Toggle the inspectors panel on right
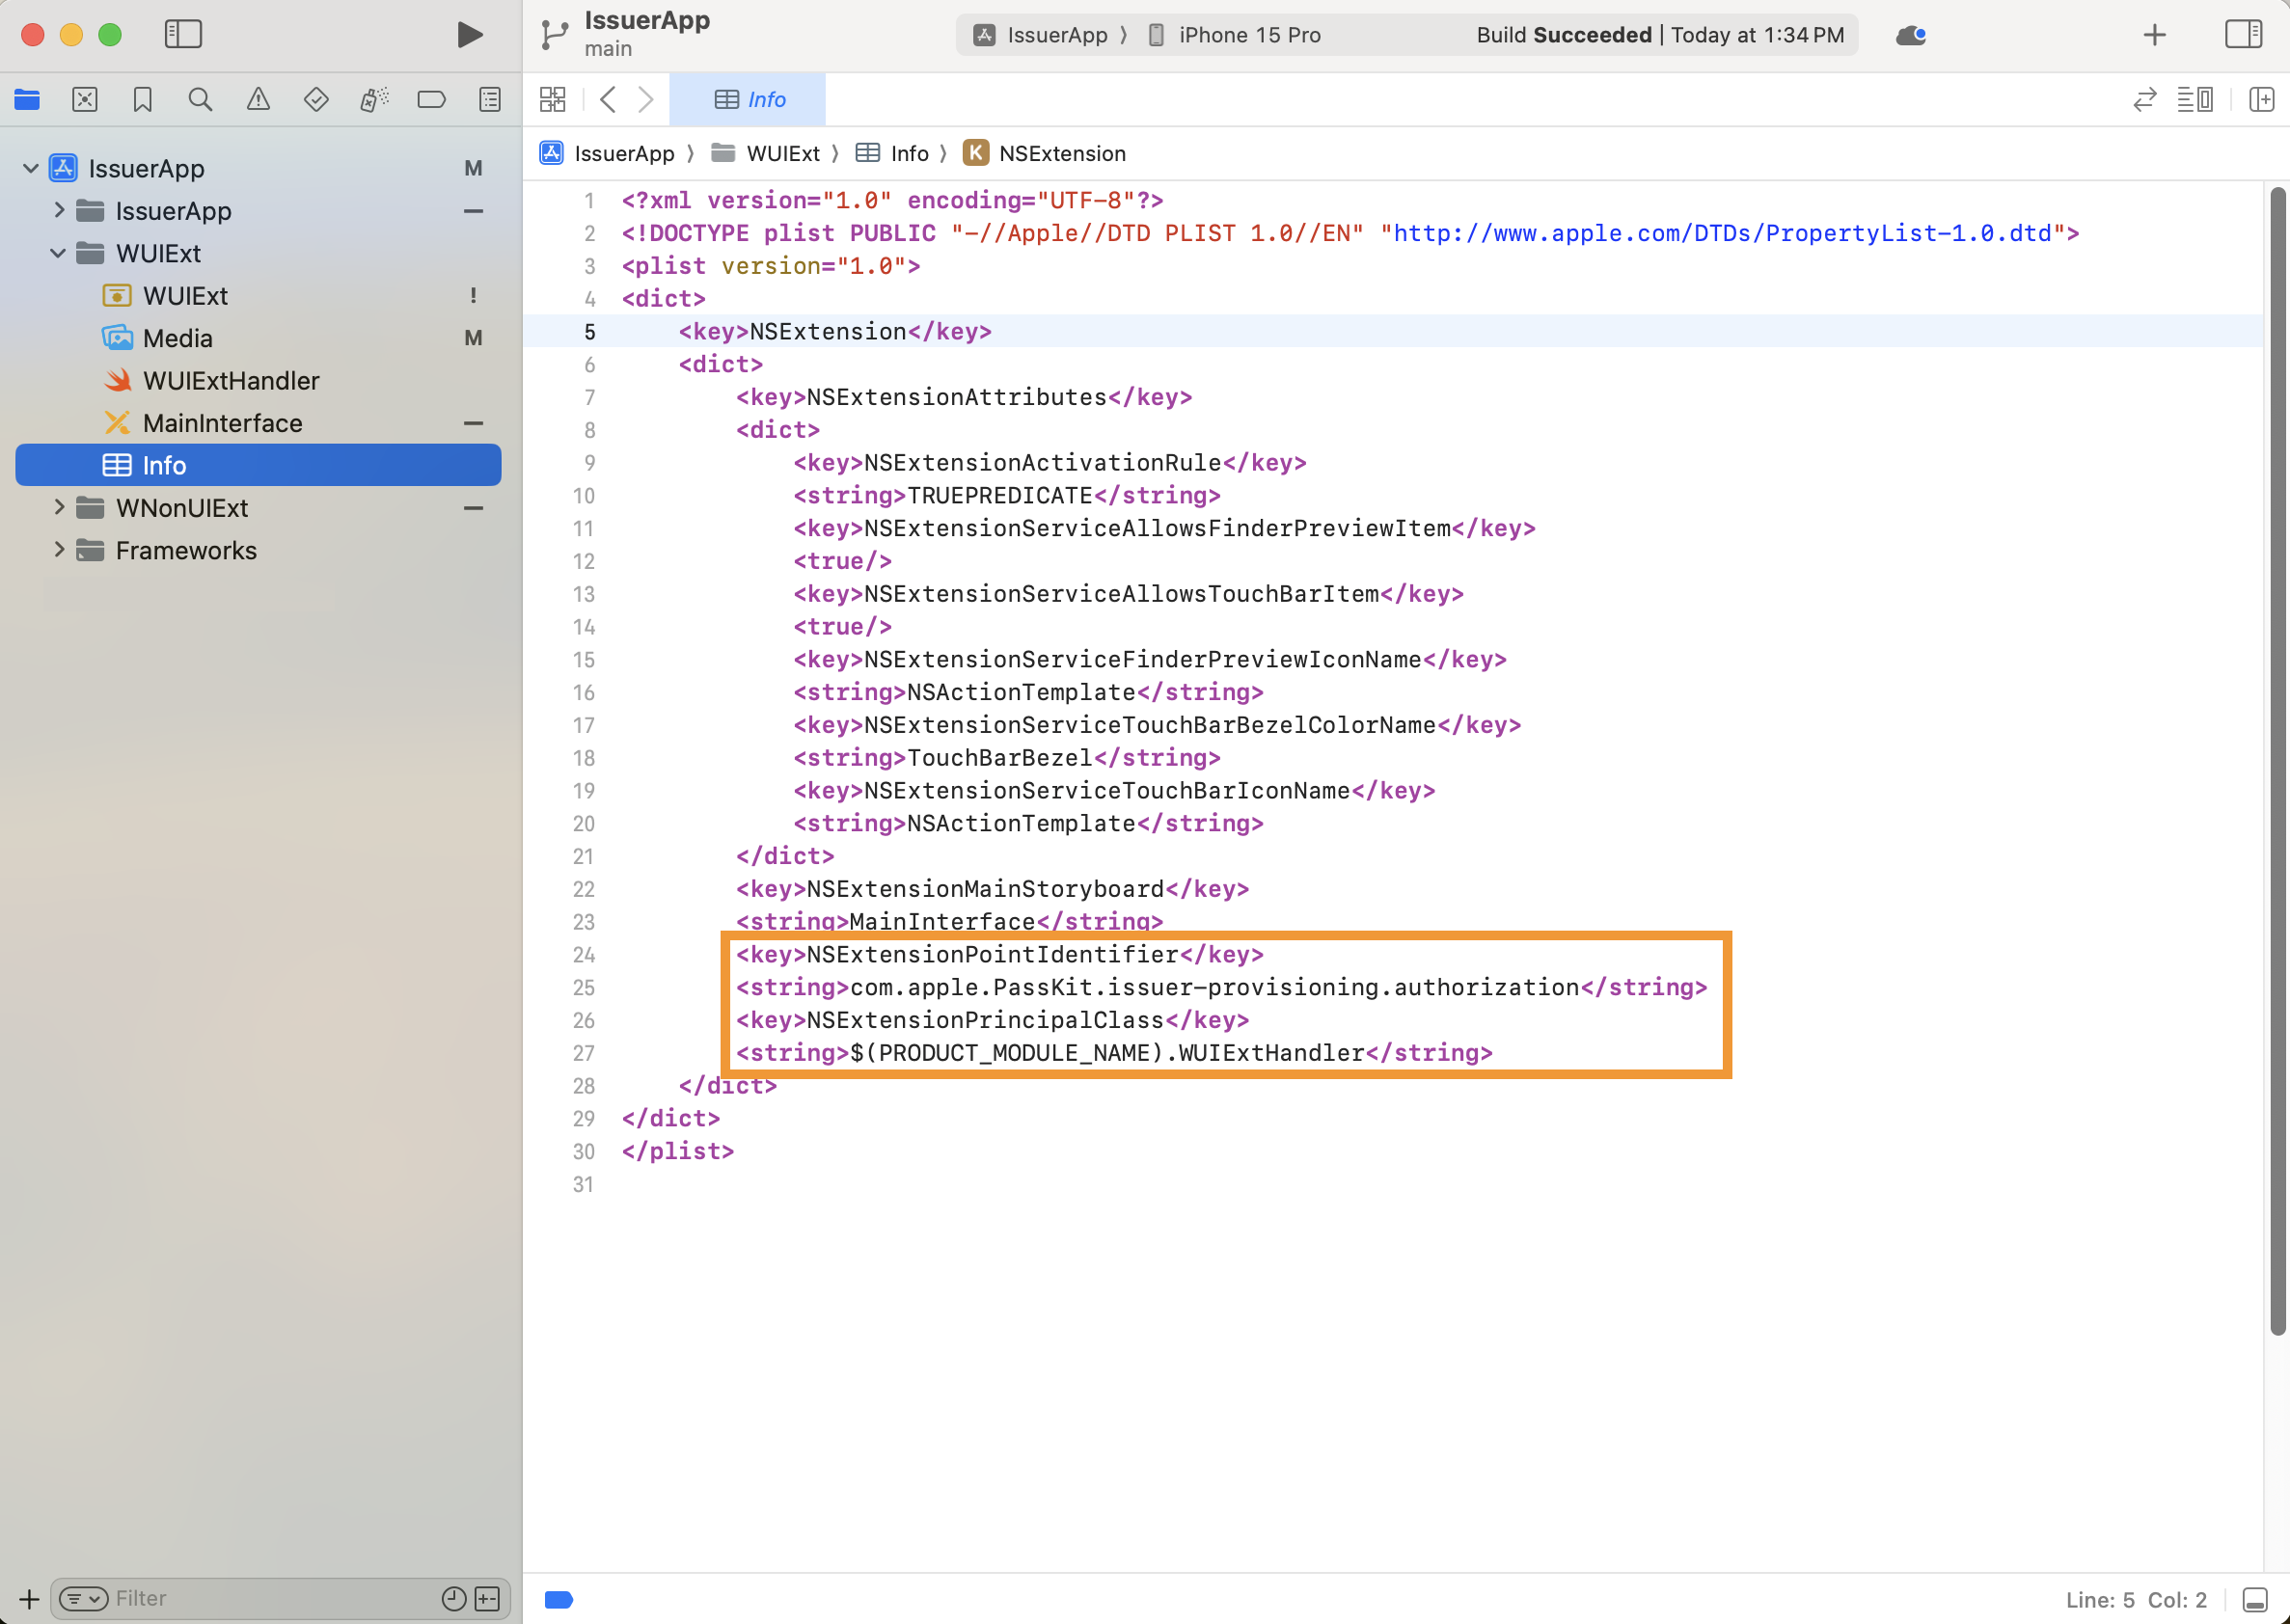The width and height of the screenshot is (2290, 1624). 2243,35
